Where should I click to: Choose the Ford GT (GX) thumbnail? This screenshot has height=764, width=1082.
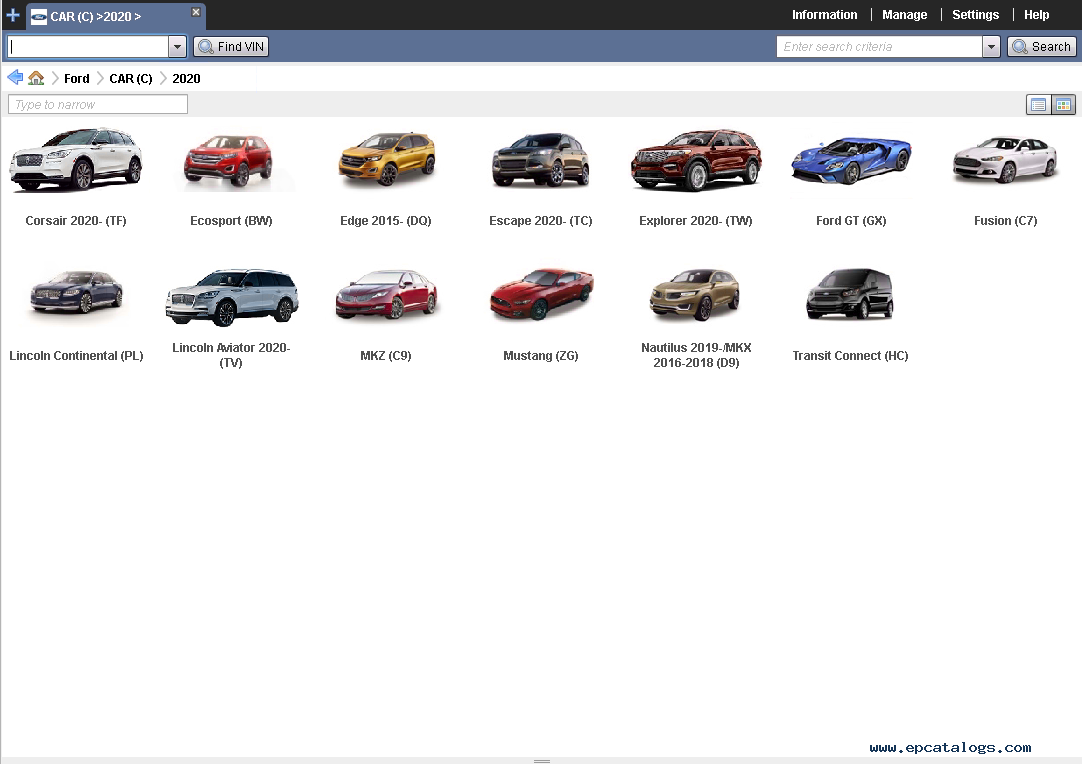(851, 161)
